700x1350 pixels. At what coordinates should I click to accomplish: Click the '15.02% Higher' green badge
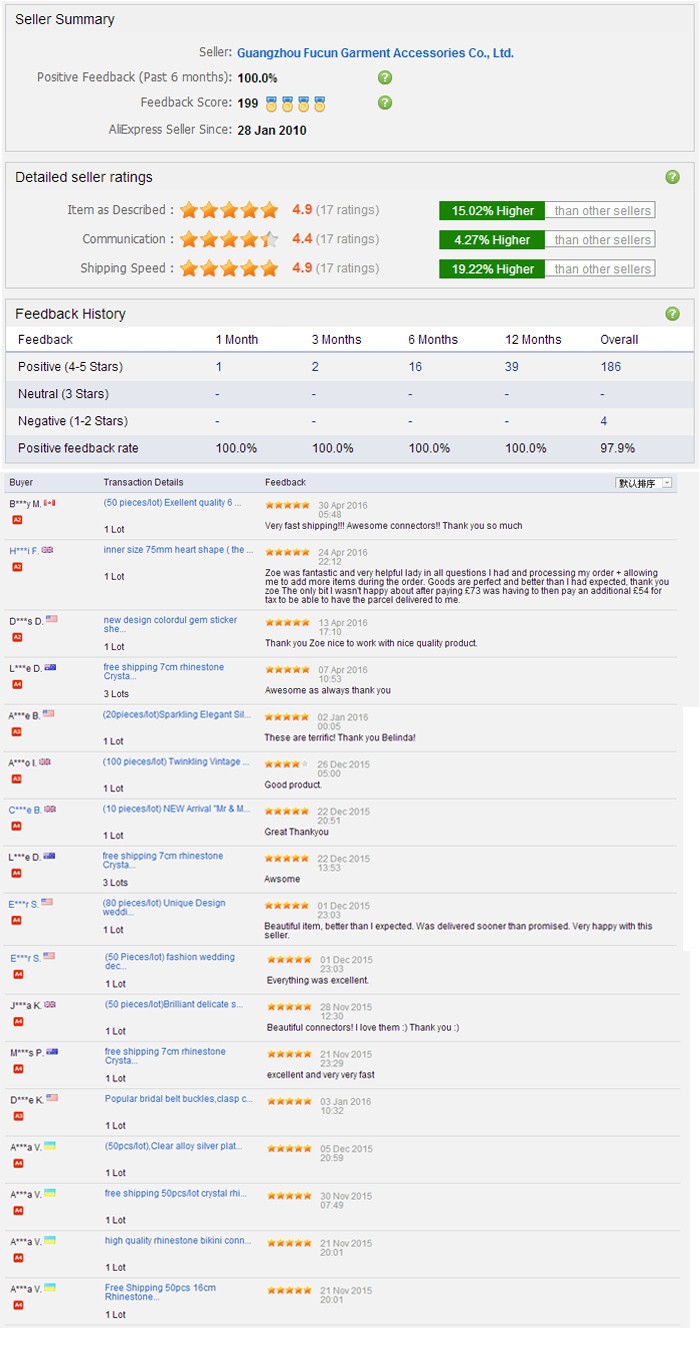(x=492, y=211)
